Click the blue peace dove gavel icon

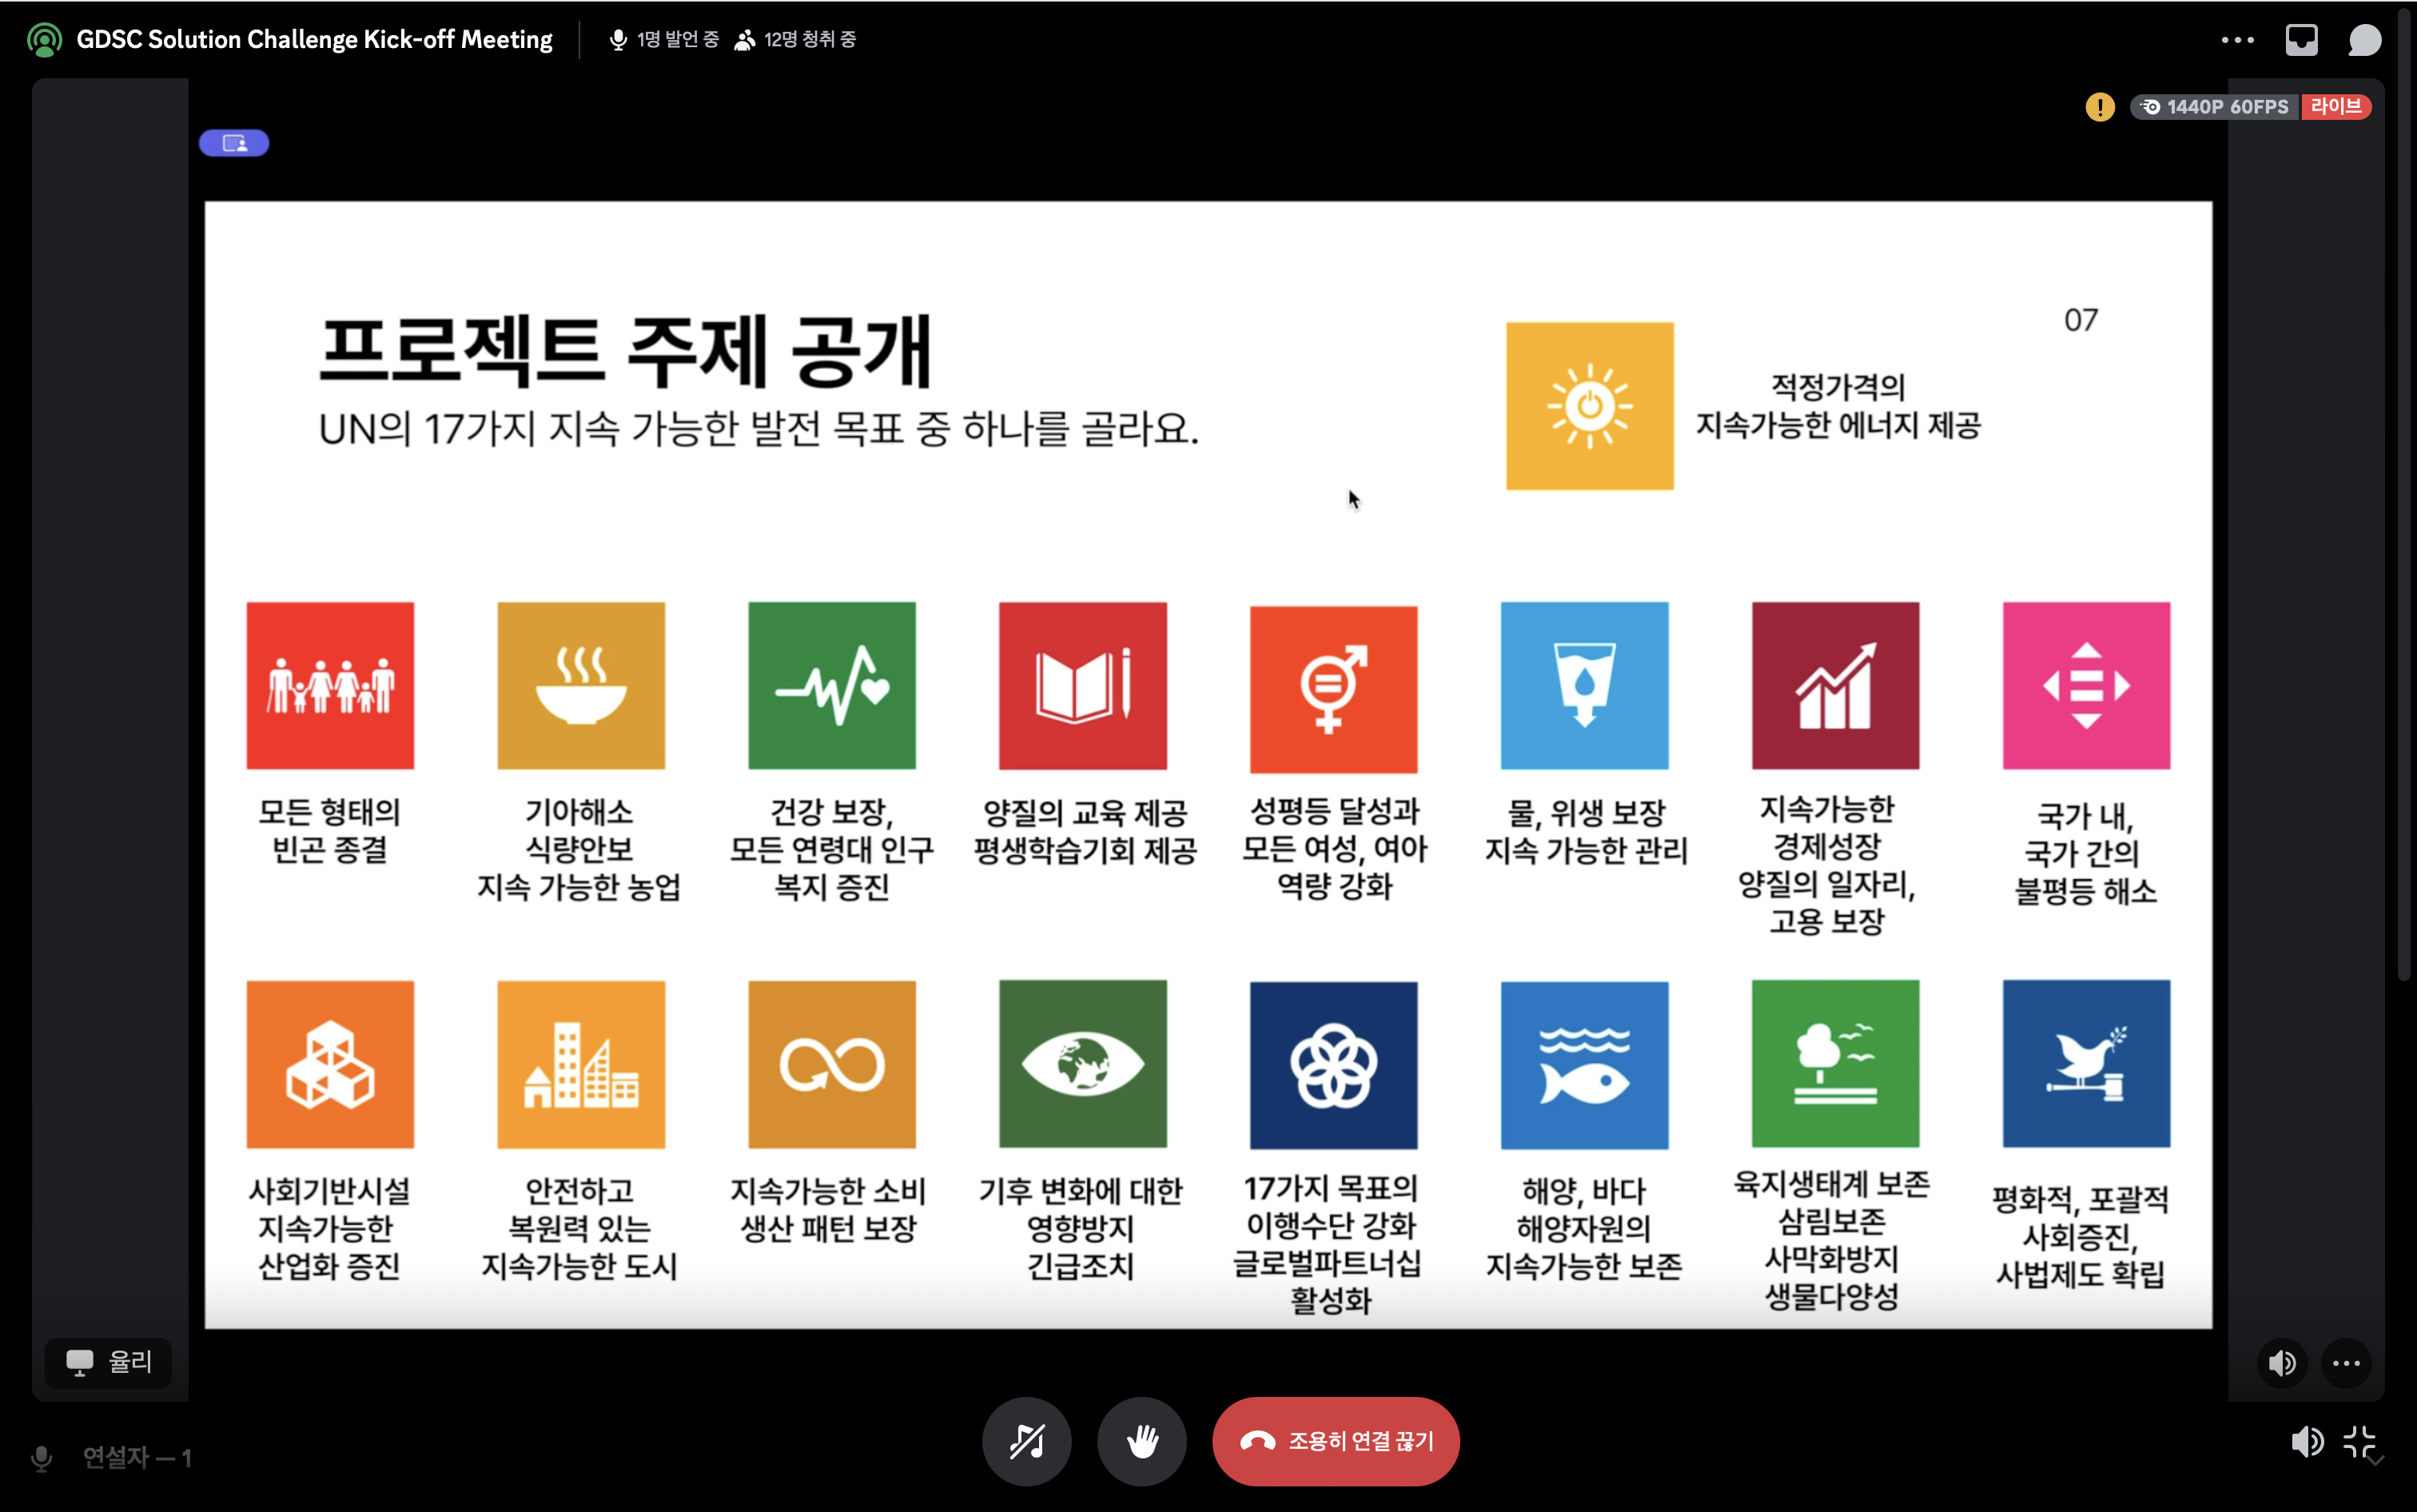2087,1064
